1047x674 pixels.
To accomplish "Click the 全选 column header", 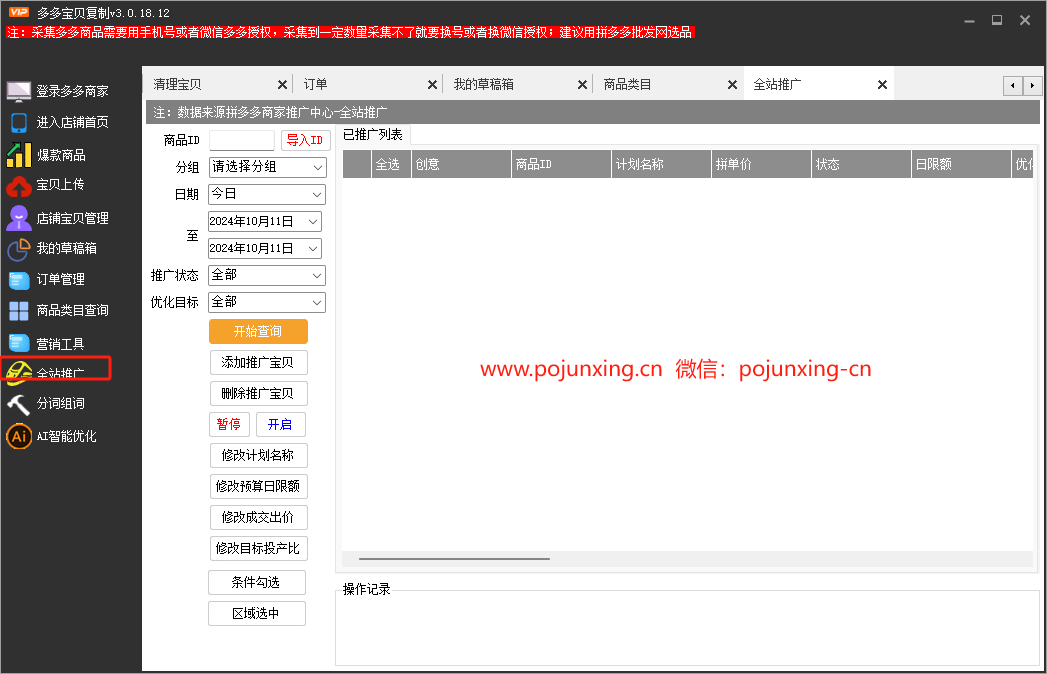I will pyautogui.click(x=391, y=164).
